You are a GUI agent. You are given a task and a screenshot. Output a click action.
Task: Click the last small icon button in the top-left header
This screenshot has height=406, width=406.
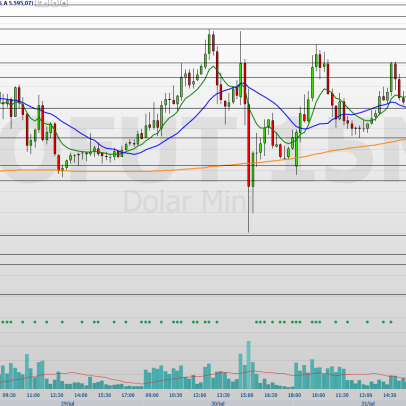click(x=64, y=3)
